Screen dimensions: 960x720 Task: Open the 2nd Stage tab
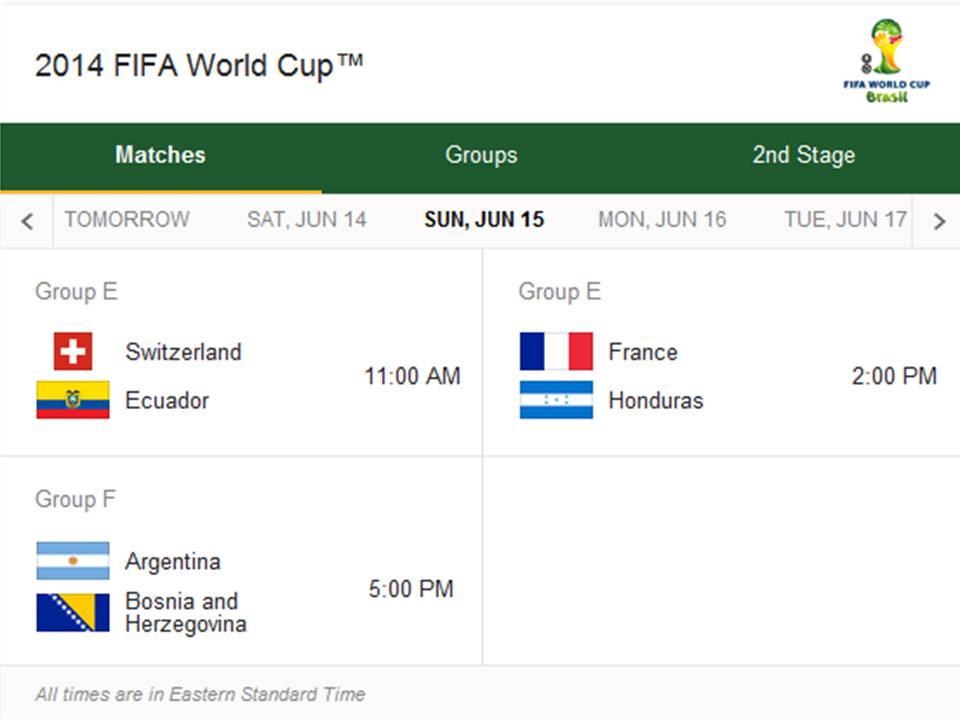(803, 155)
